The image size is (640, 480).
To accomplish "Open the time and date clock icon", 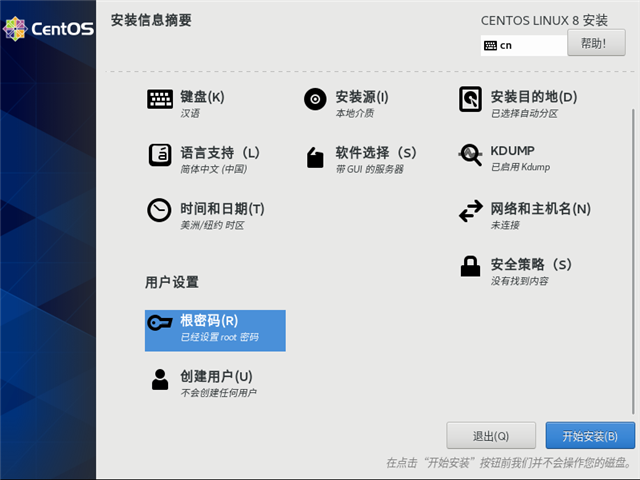I will [x=159, y=210].
